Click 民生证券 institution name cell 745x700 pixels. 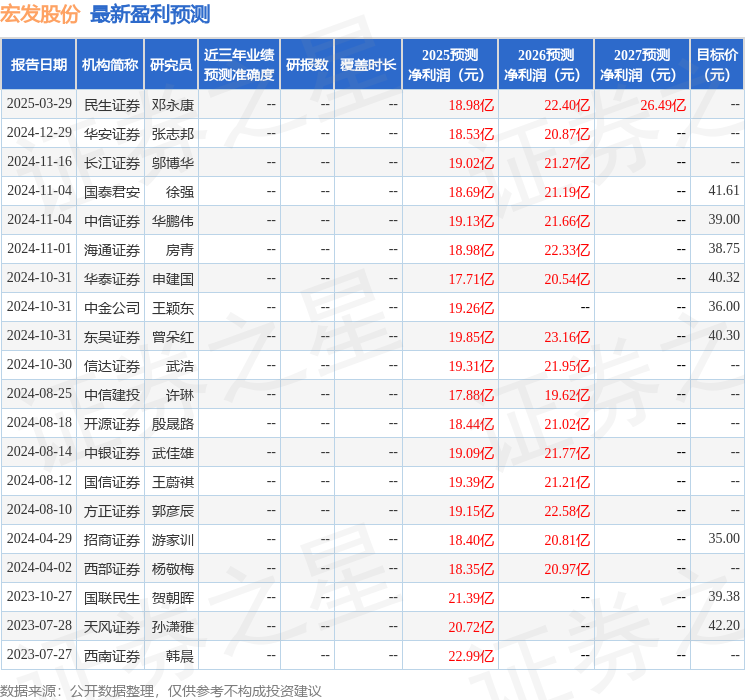[112, 105]
